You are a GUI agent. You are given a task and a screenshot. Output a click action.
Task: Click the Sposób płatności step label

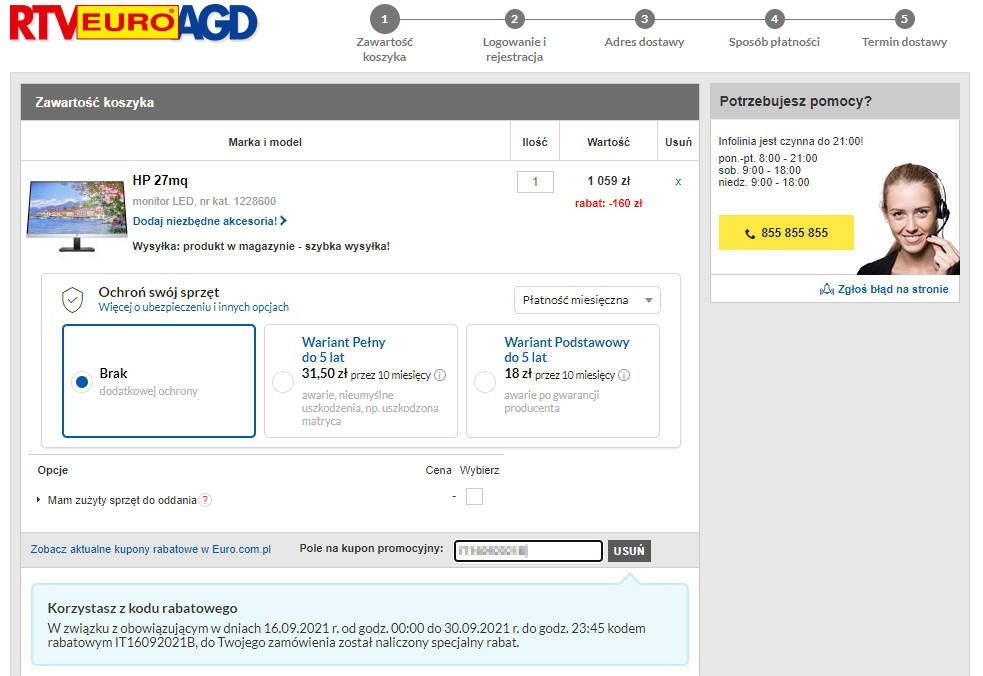coord(774,42)
